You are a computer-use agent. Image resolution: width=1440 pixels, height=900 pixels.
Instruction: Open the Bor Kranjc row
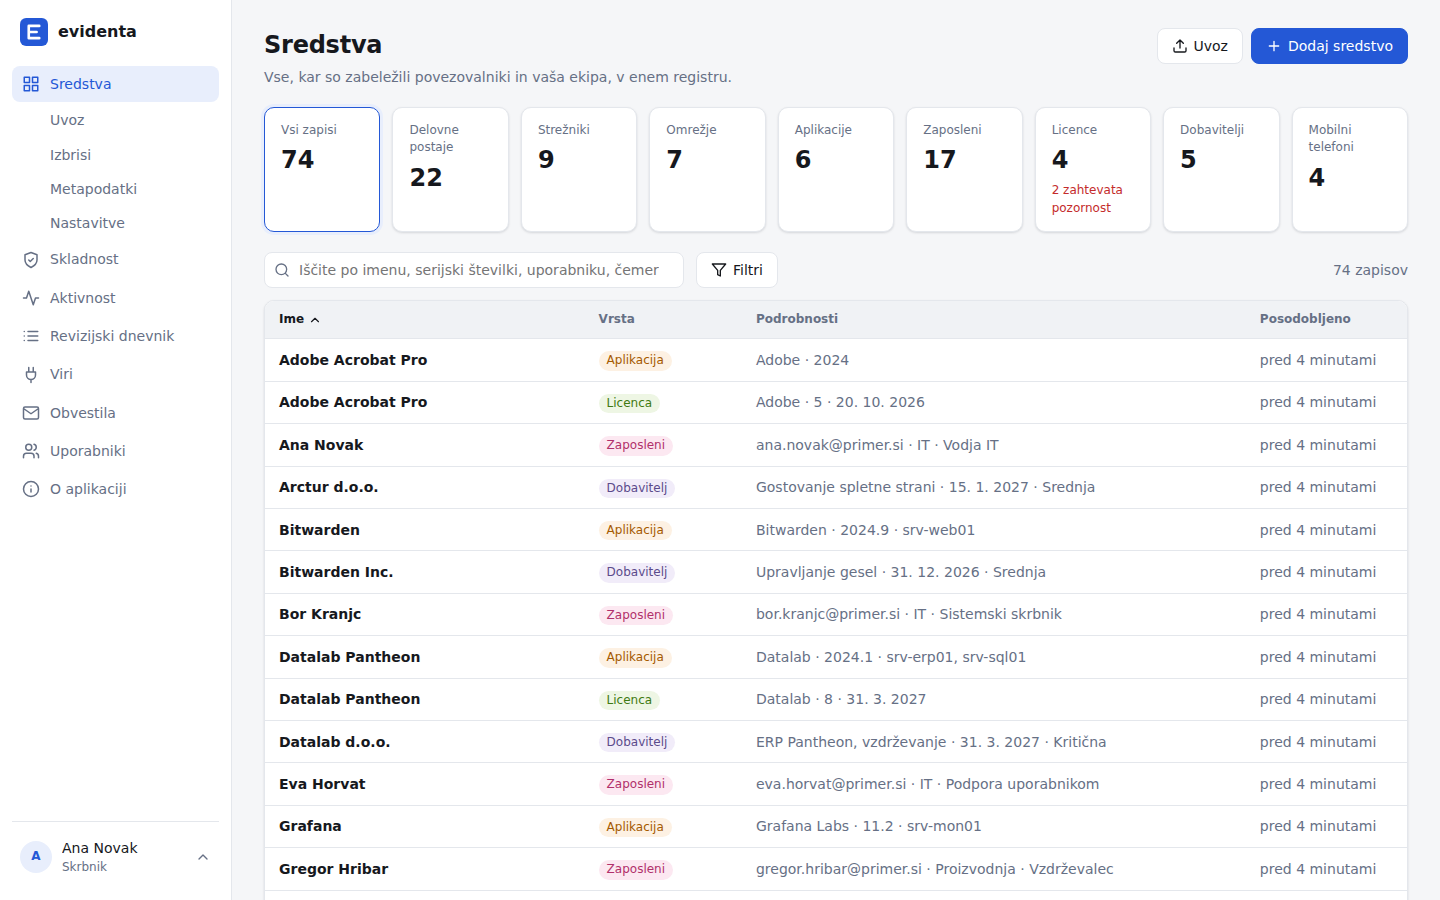(x=836, y=614)
